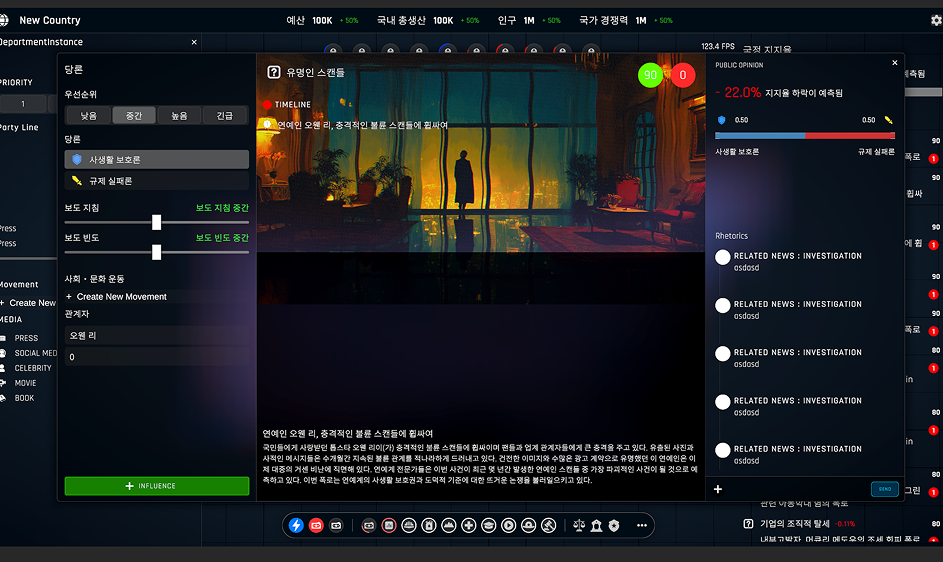The width and height of the screenshot is (943, 562).
Task: Toggle the first Related News rhetoric circle
Action: 723,258
